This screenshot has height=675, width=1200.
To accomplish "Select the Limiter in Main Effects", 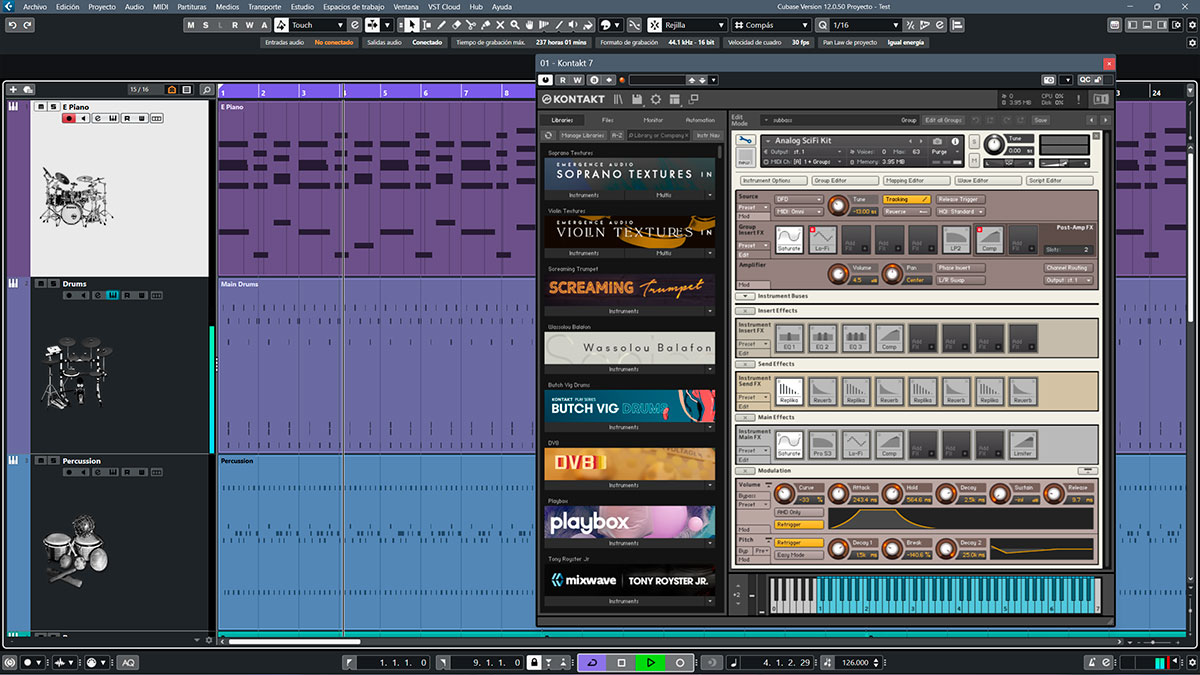I will 1024,444.
